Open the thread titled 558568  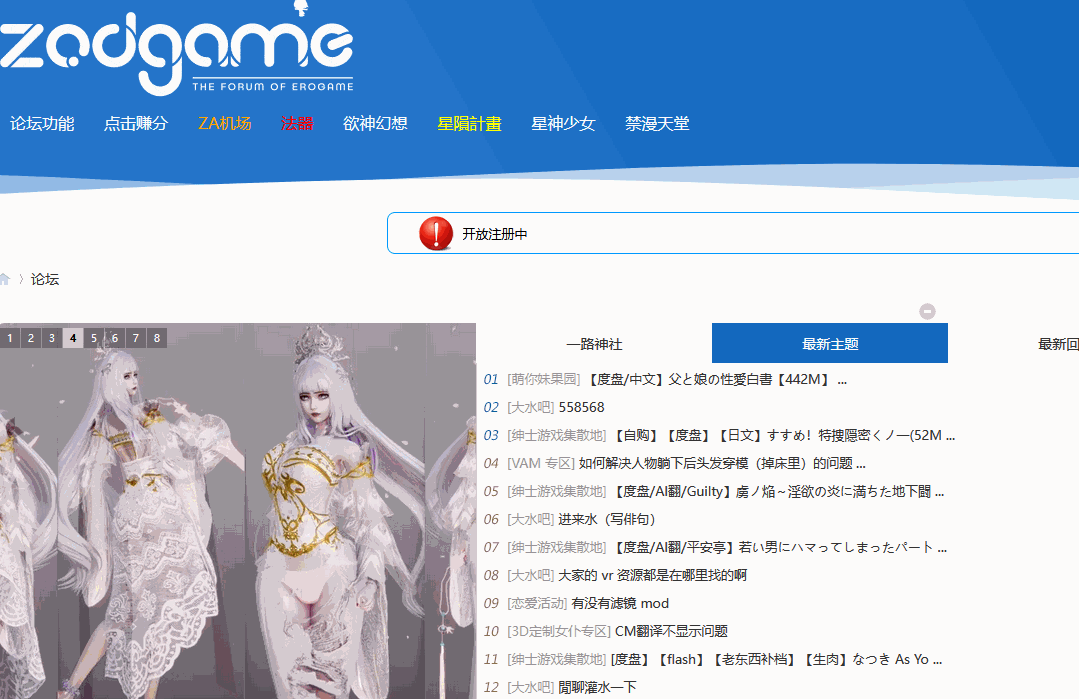coord(581,407)
